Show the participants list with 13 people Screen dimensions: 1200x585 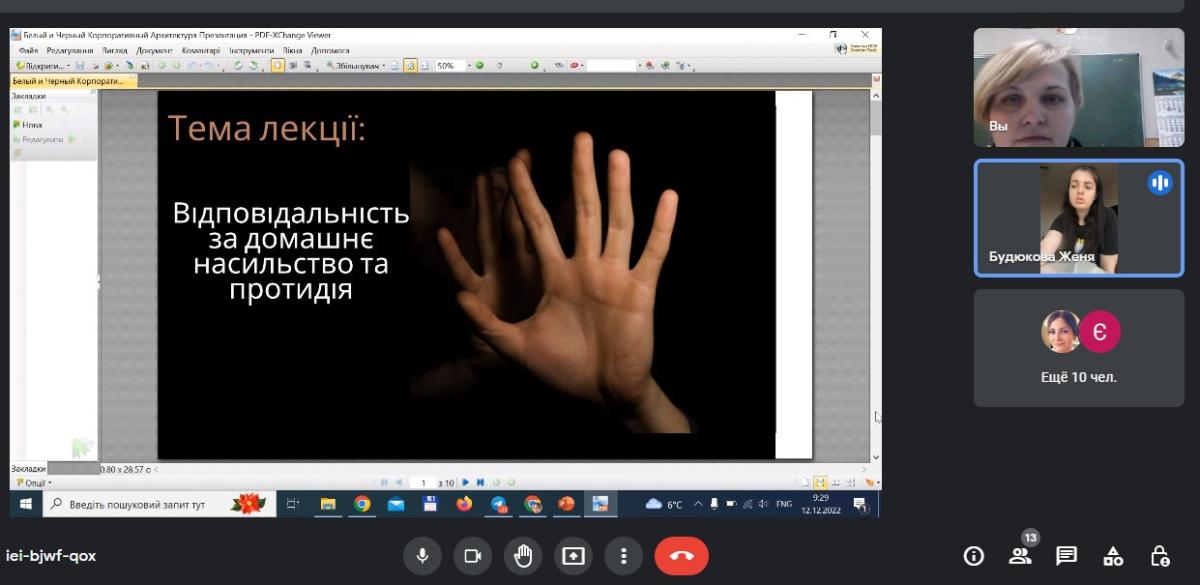(1020, 556)
